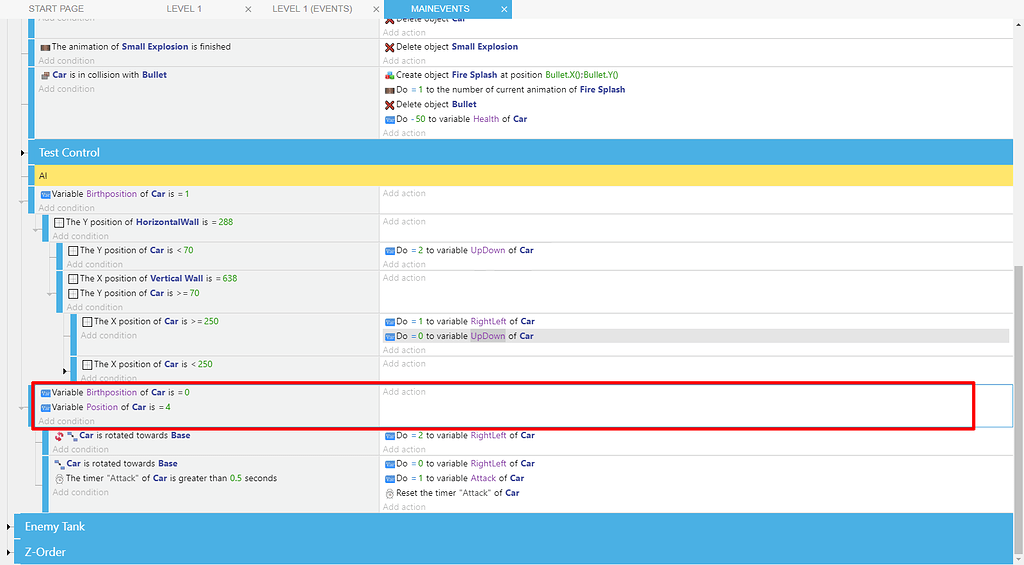Click the red X icon of Delete object Small Explosion

(x=389, y=47)
